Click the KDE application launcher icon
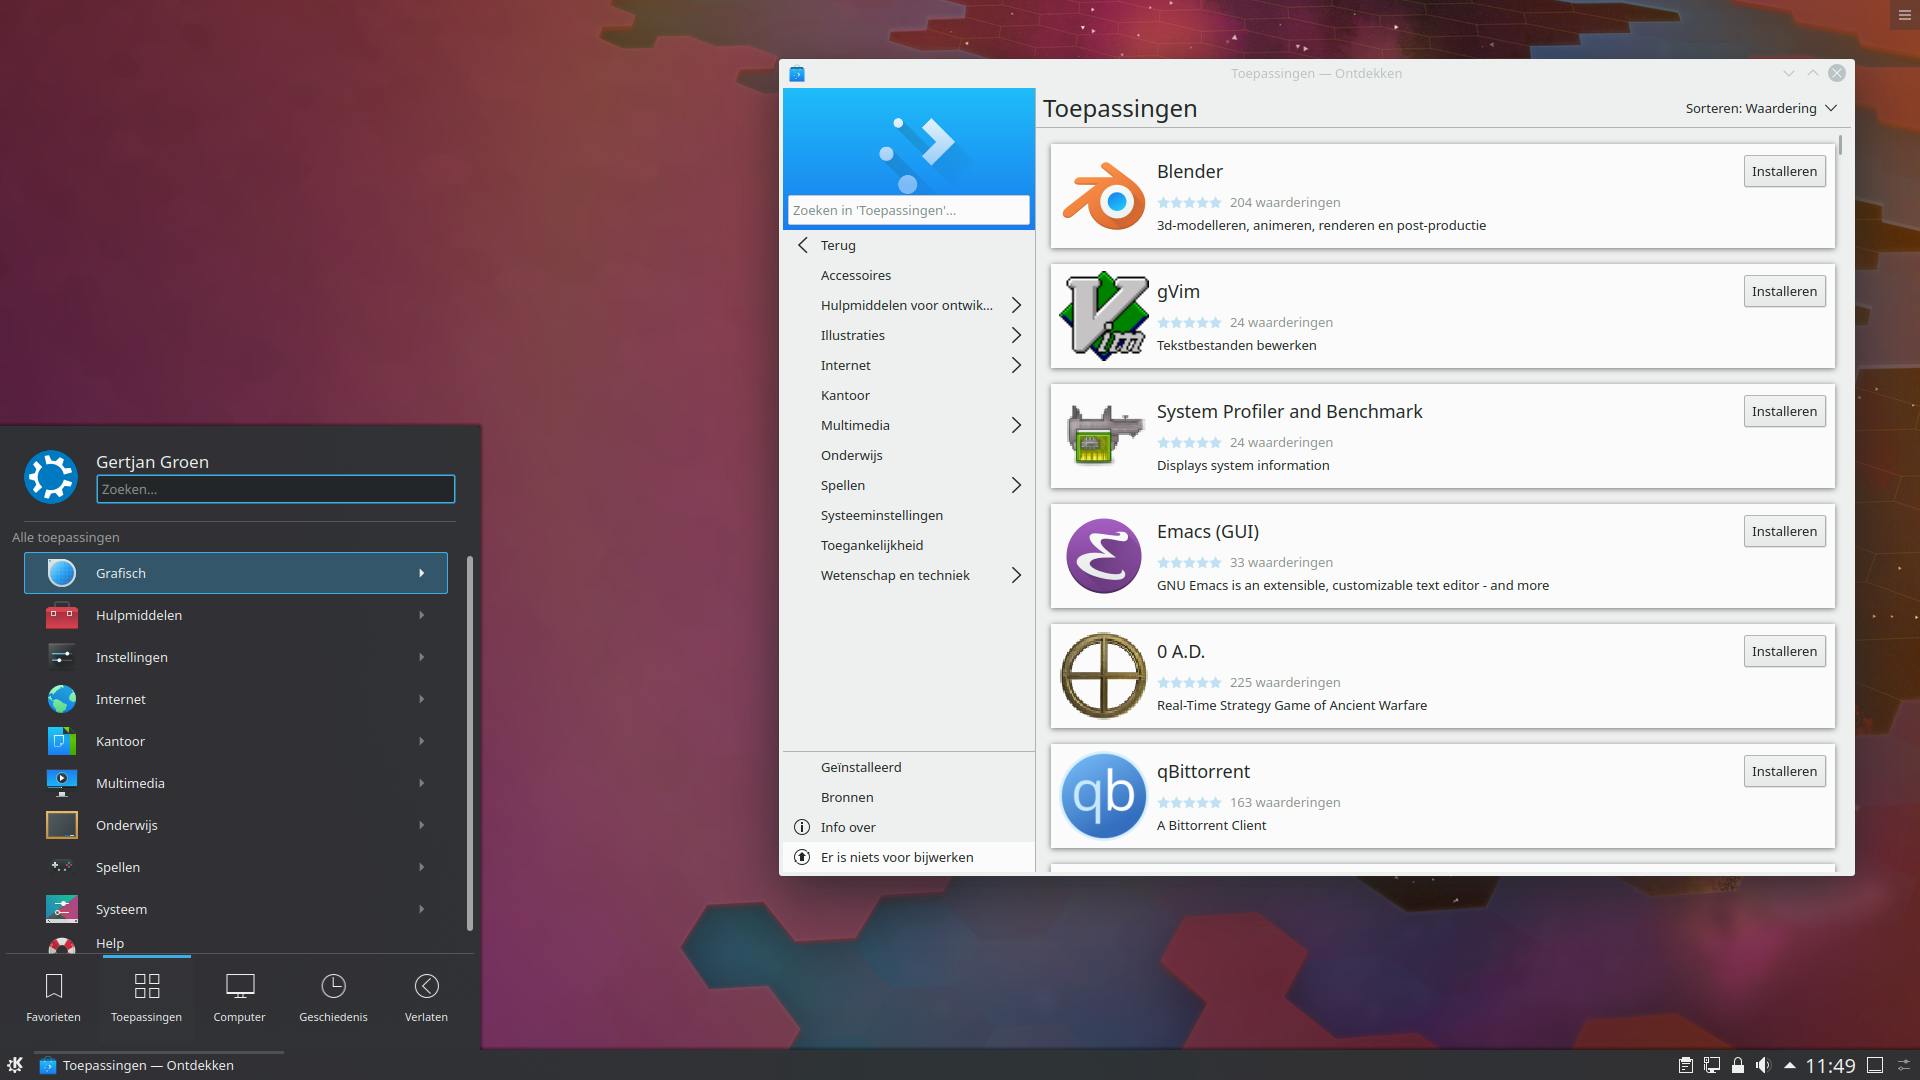Viewport: 1920px width, 1080px height. coord(15,1065)
